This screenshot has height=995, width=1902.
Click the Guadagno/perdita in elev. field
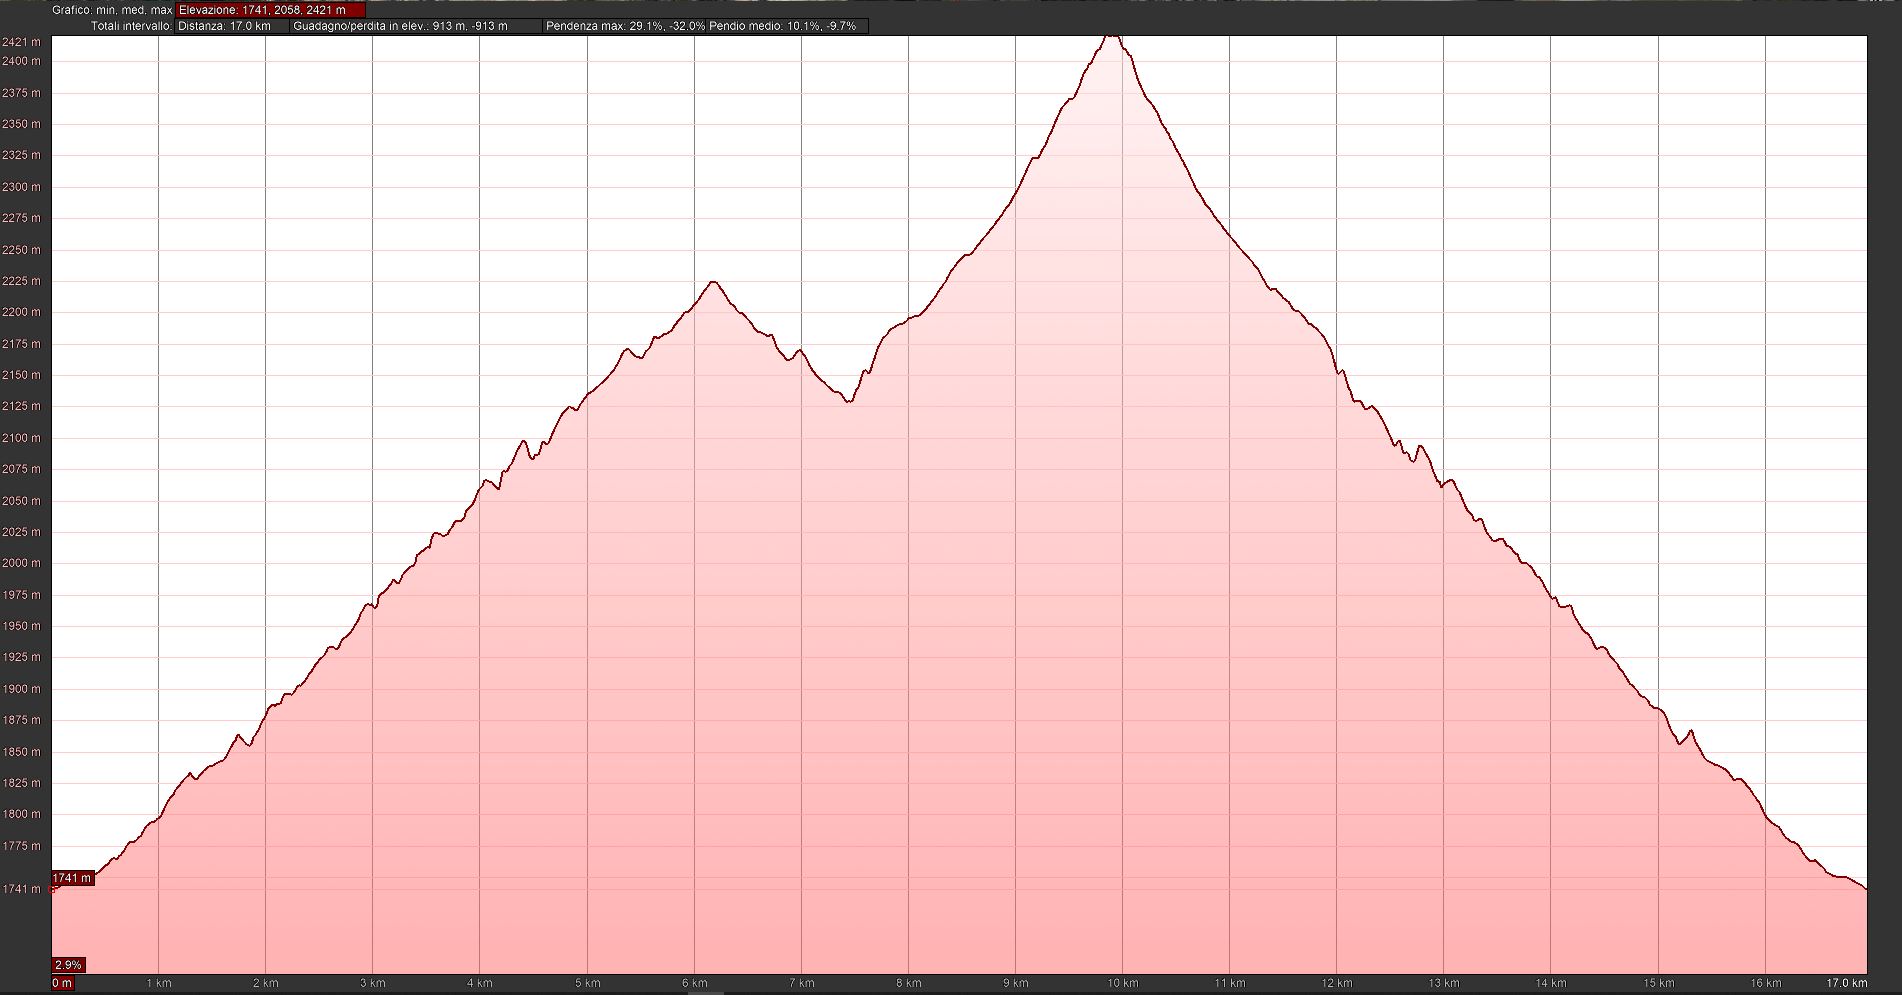[415, 26]
